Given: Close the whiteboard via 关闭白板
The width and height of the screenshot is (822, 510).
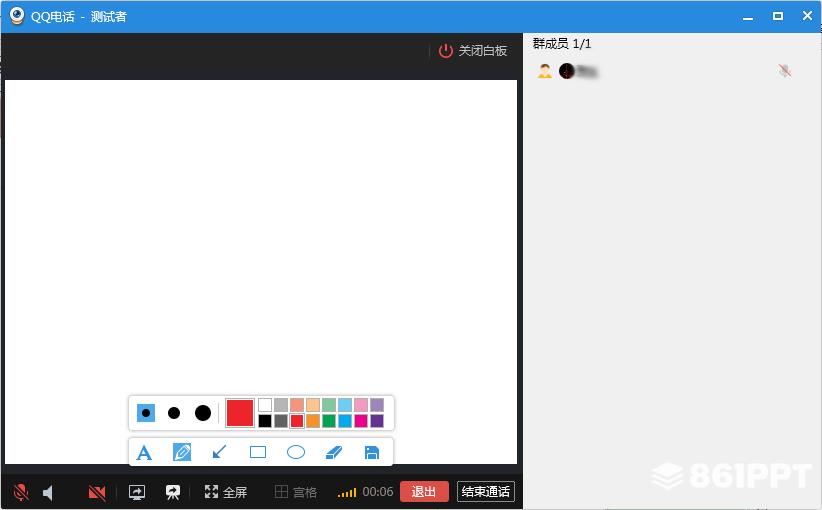Looking at the screenshot, I should click(x=473, y=51).
